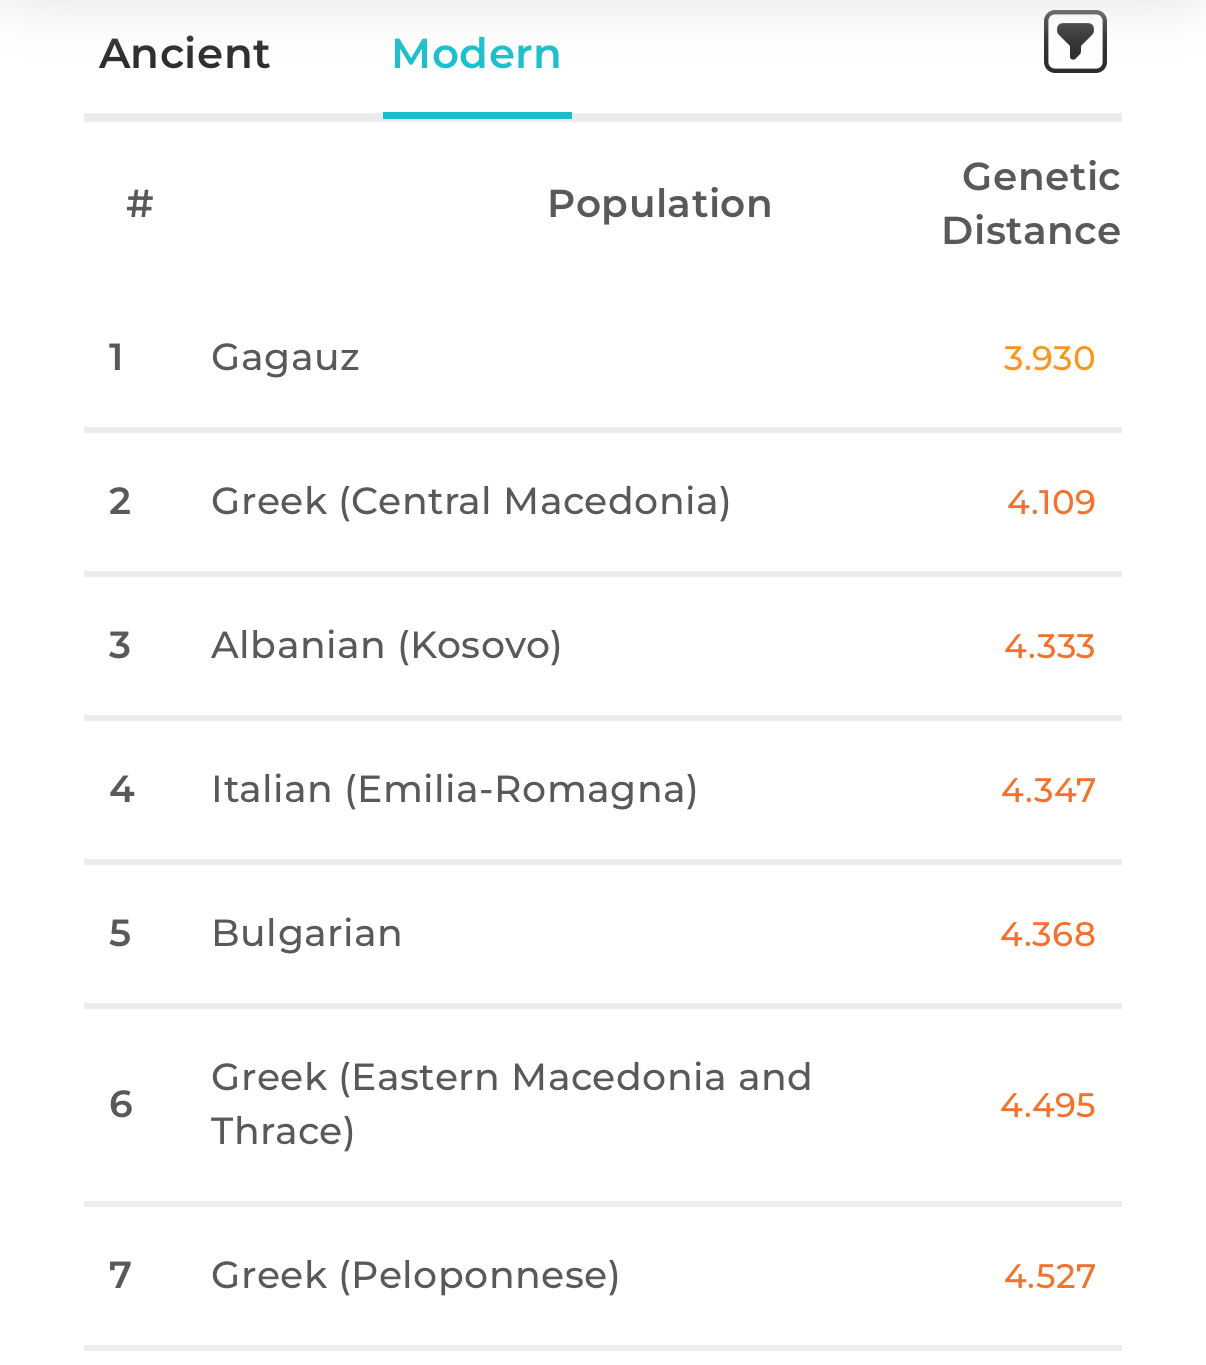
Task: Open the Bulgarian population row
Action: pyautogui.click(x=603, y=934)
